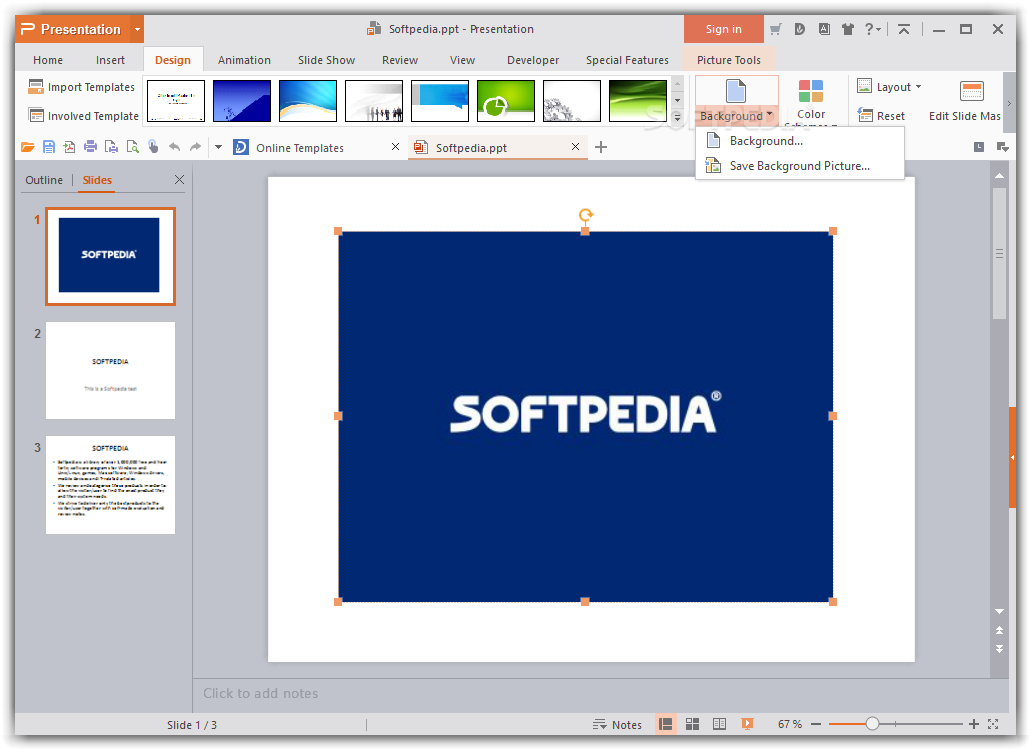Click the Edit Slide Master icon
Image resolution: width=1031 pixels, height=750 pixels.
[x=971, y=91]
